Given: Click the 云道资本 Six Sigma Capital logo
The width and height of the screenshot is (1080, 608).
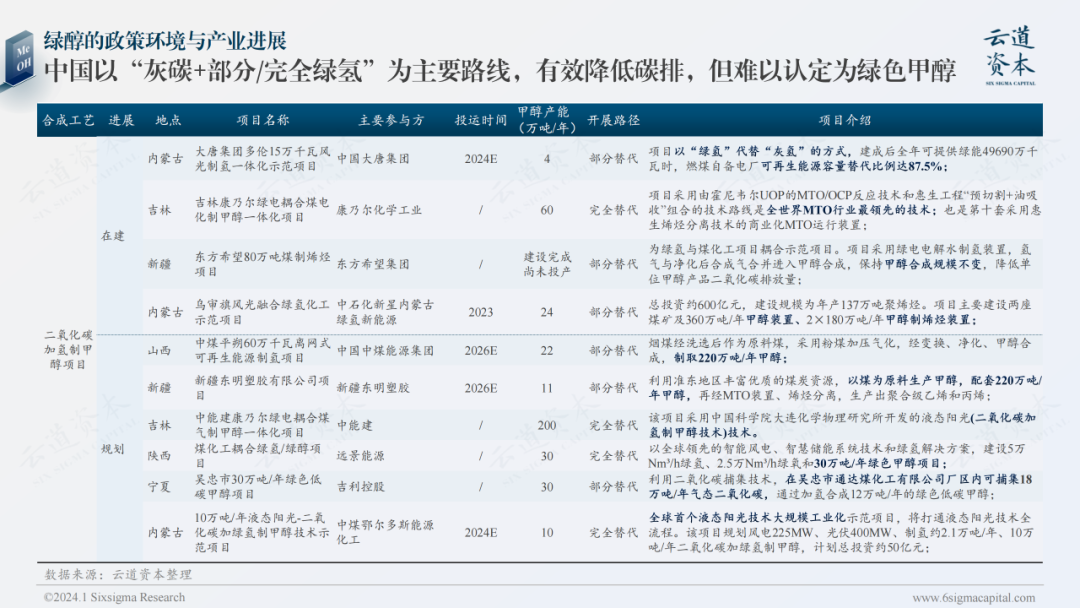Looking at the screenshot, I should pos(1010,55).
